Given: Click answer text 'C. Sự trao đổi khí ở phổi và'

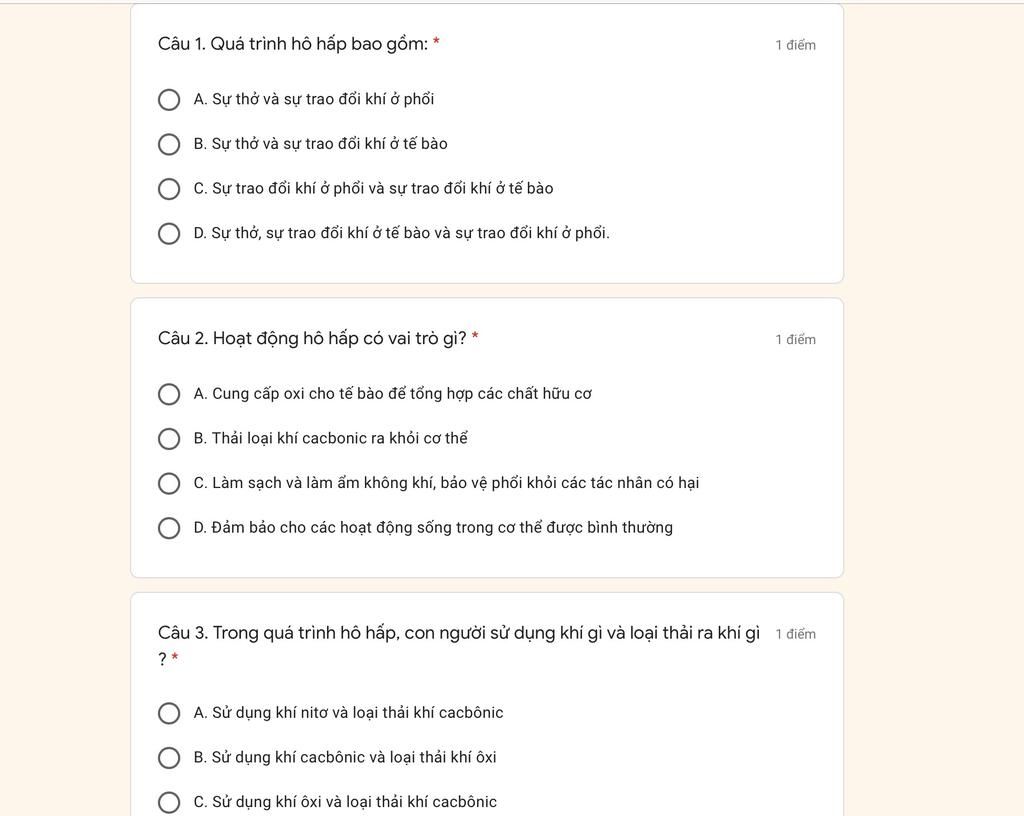Looking at the screenshot, I should (373, 189).
